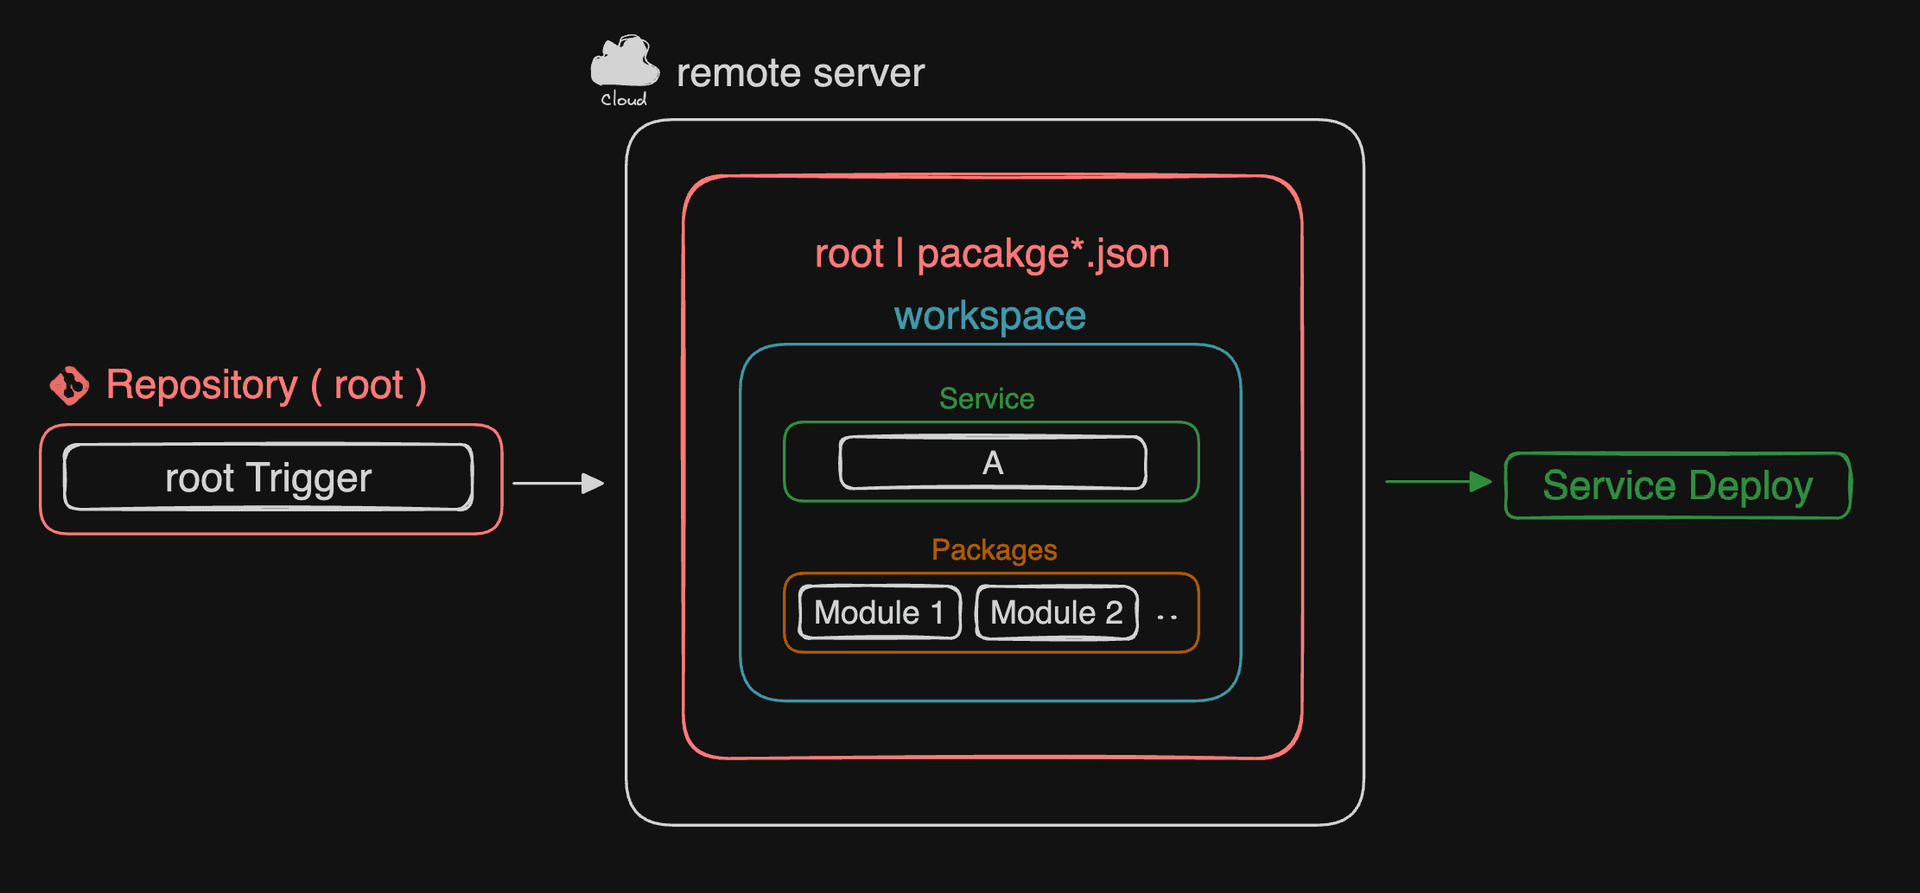
Task: Click the "root | pacakge*.json" label
Action: click(x=991, y=253)
